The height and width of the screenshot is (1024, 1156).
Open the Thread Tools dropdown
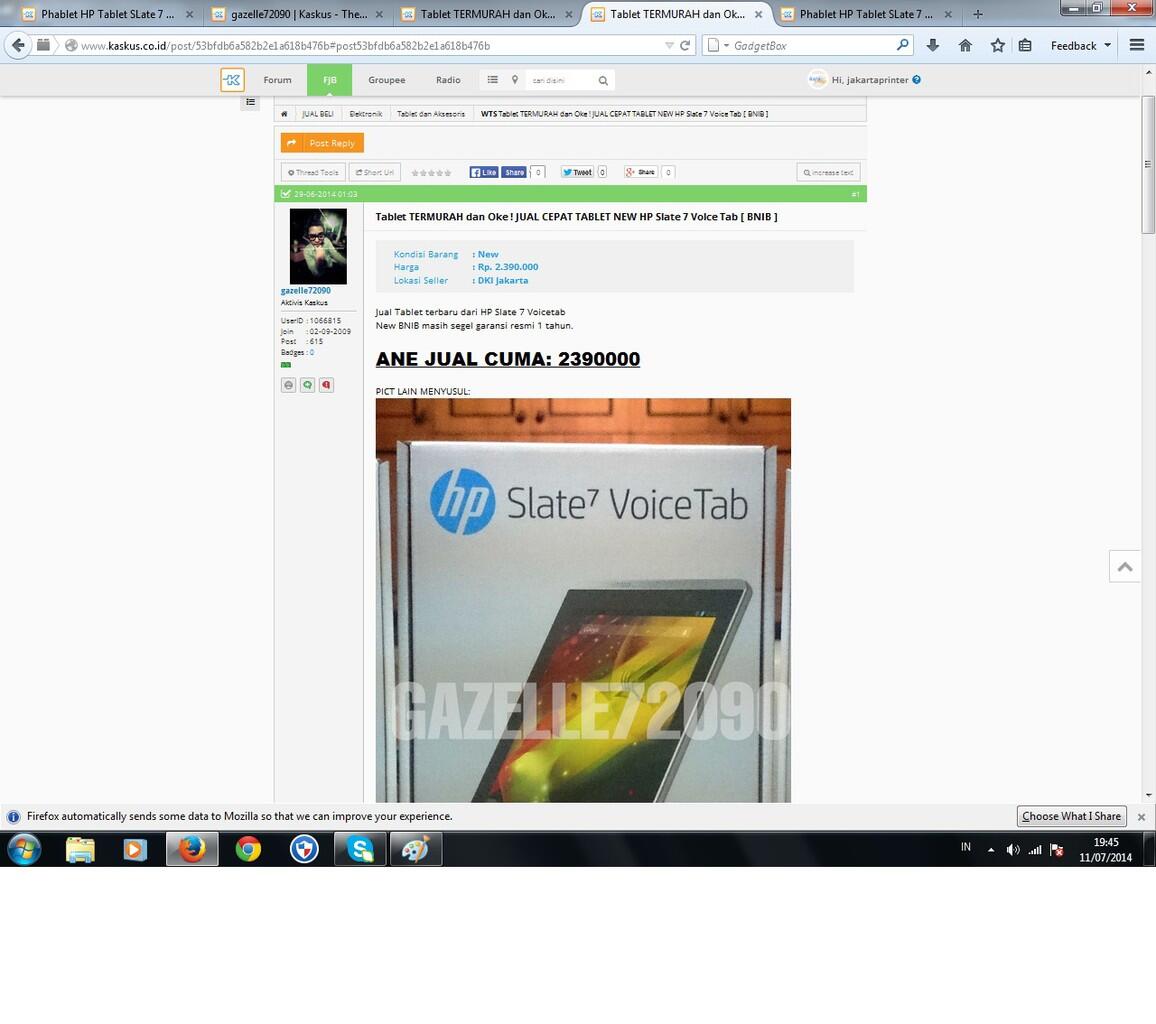click(x=313, y=172)
